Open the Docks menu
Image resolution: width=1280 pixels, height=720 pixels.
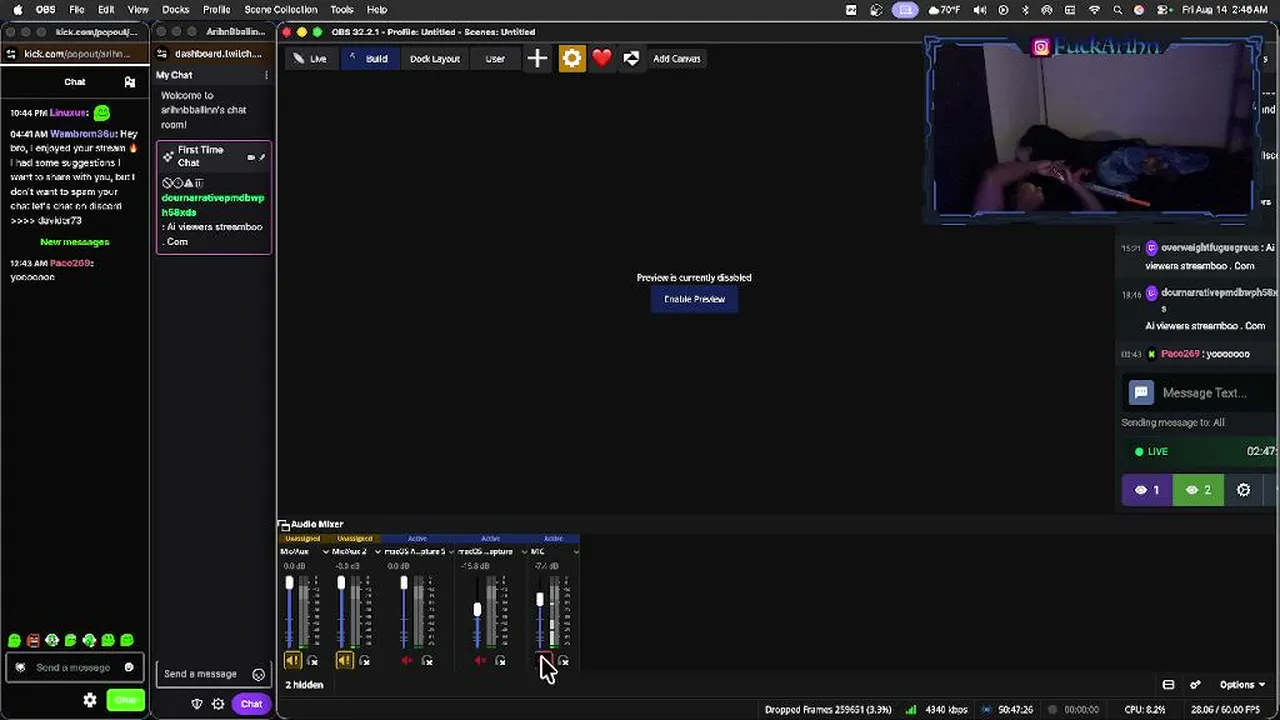(176, 10)
